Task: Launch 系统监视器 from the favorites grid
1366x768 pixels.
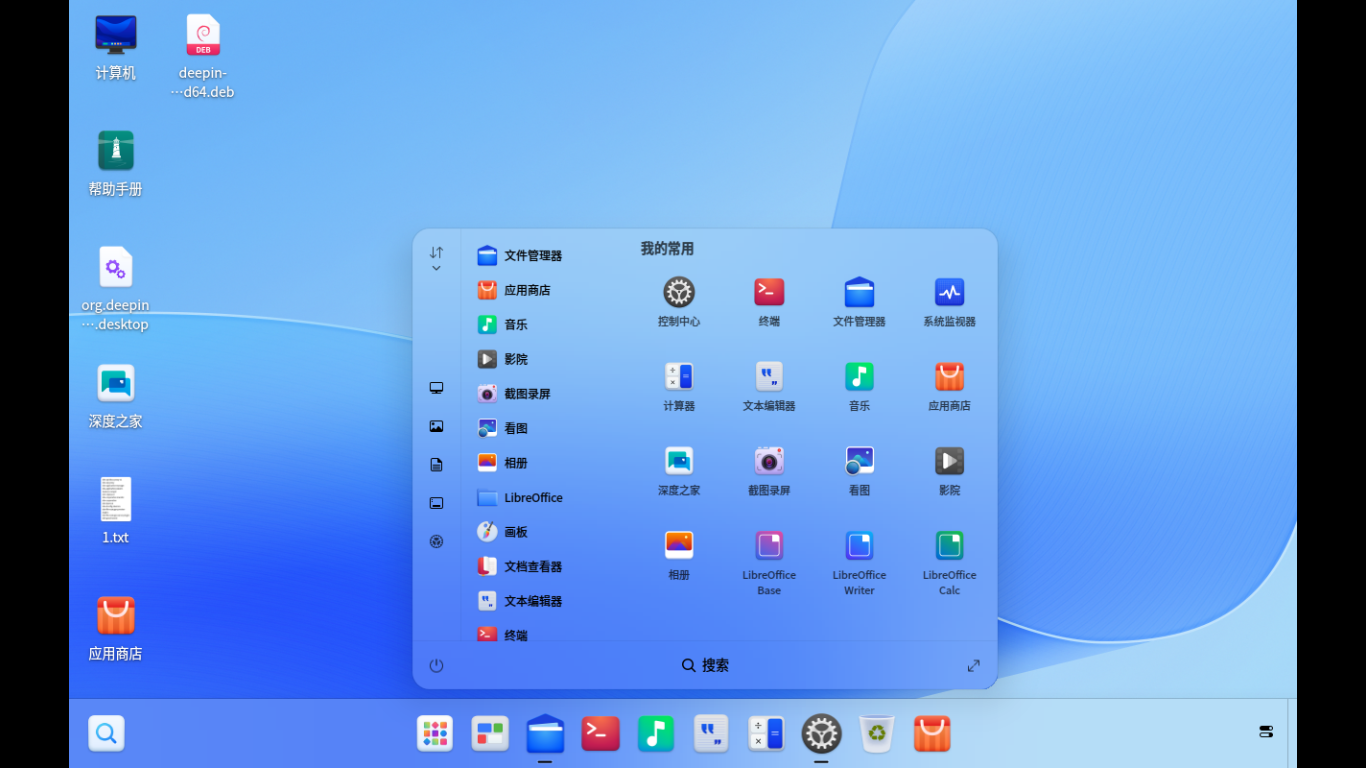Action: 949,292
